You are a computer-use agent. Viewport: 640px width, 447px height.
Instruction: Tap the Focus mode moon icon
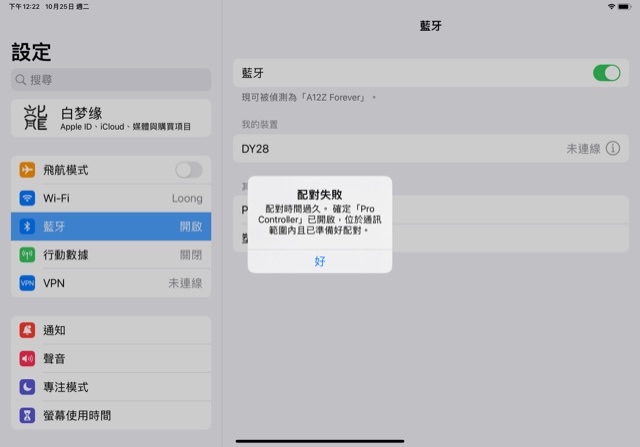click(x=27, y=387)
